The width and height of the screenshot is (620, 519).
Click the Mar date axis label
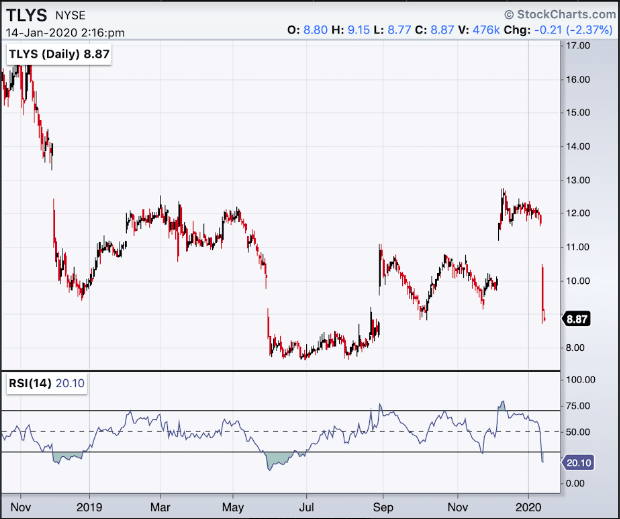[x=160, y=507]
